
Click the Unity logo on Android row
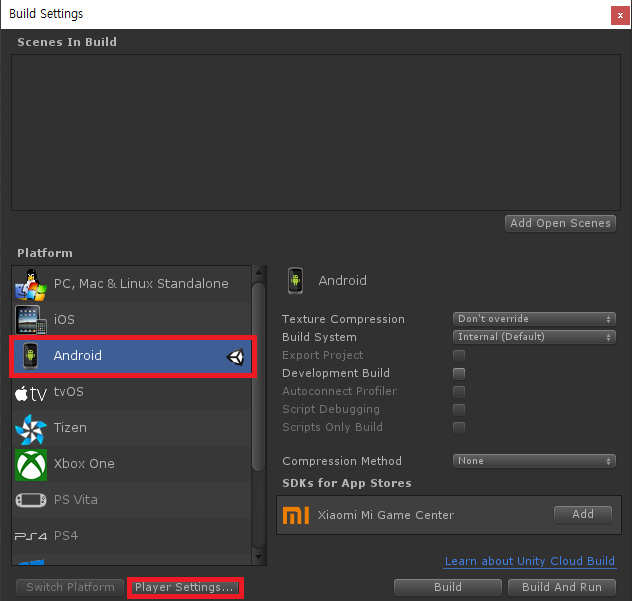[235, 357]
